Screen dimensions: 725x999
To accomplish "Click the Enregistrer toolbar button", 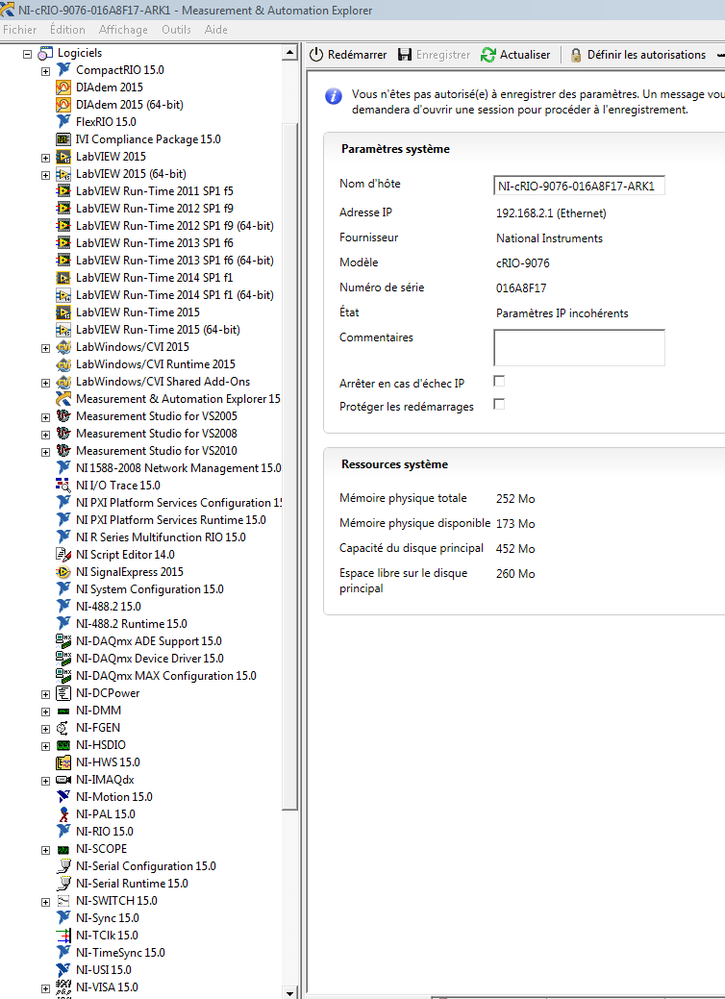I will click(x=434, y=55).
